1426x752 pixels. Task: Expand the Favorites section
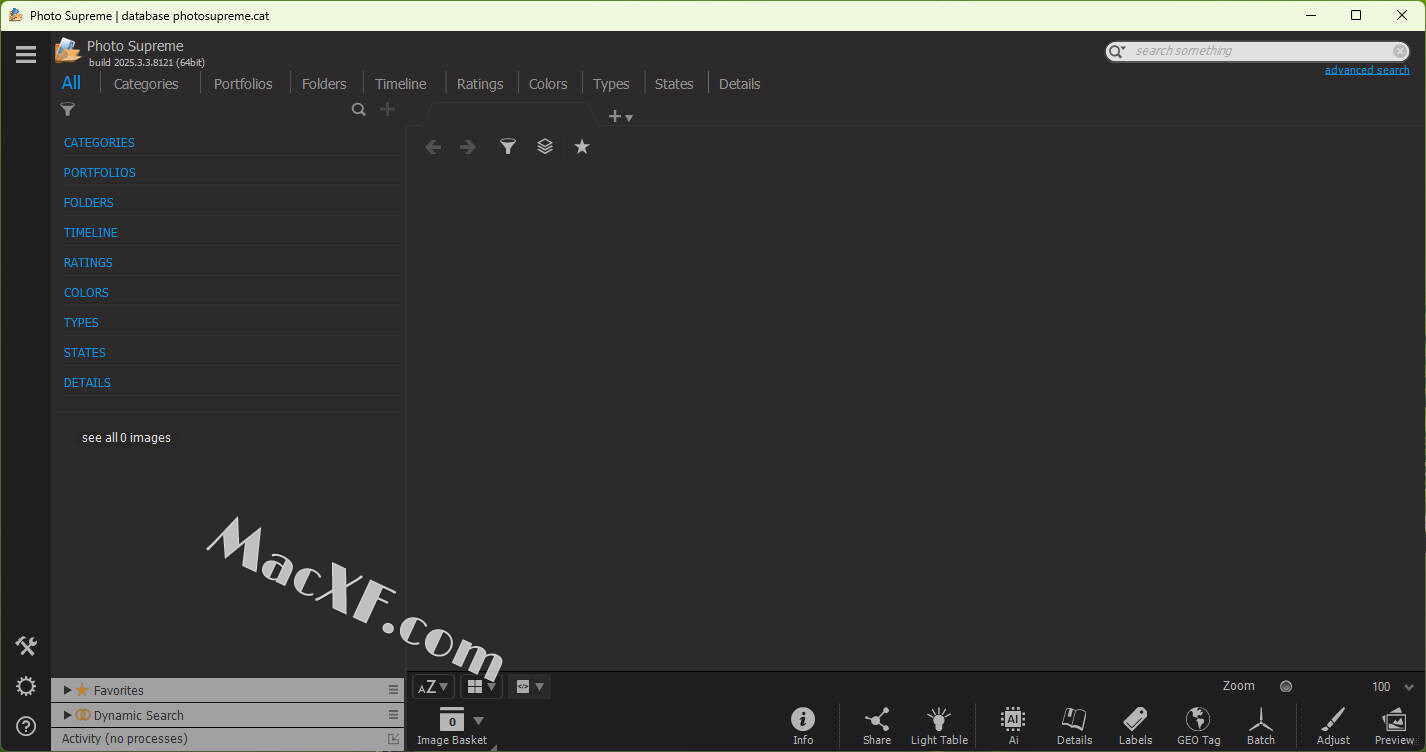68,690
